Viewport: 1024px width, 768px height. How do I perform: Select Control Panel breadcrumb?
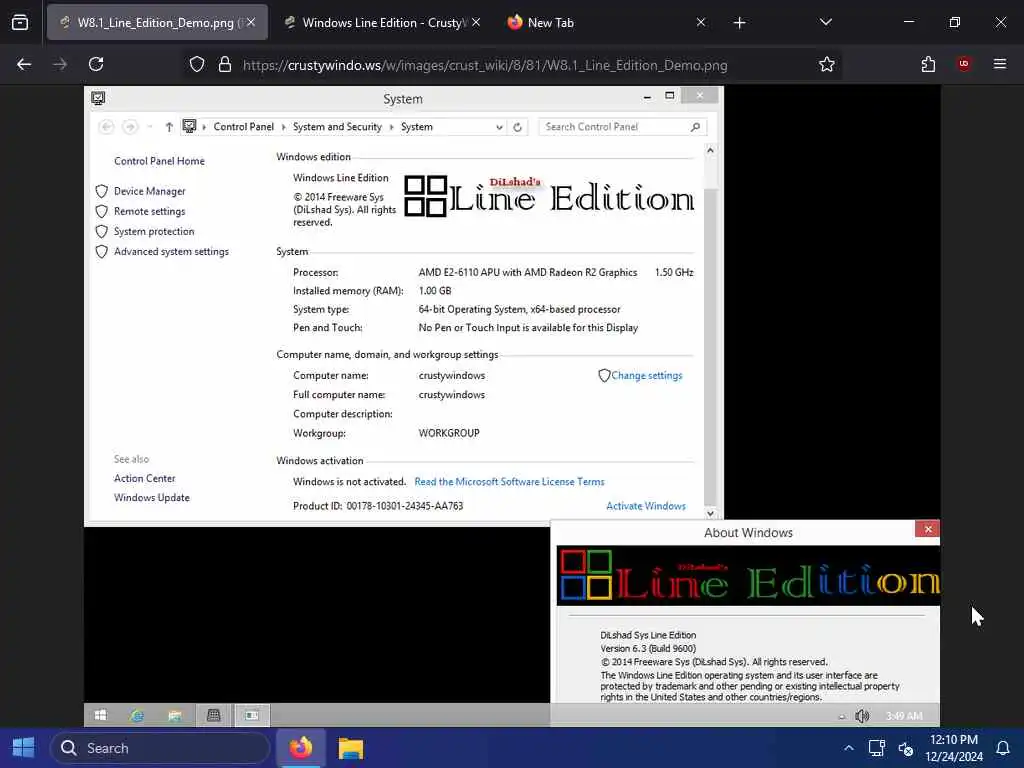coord(244,127)
